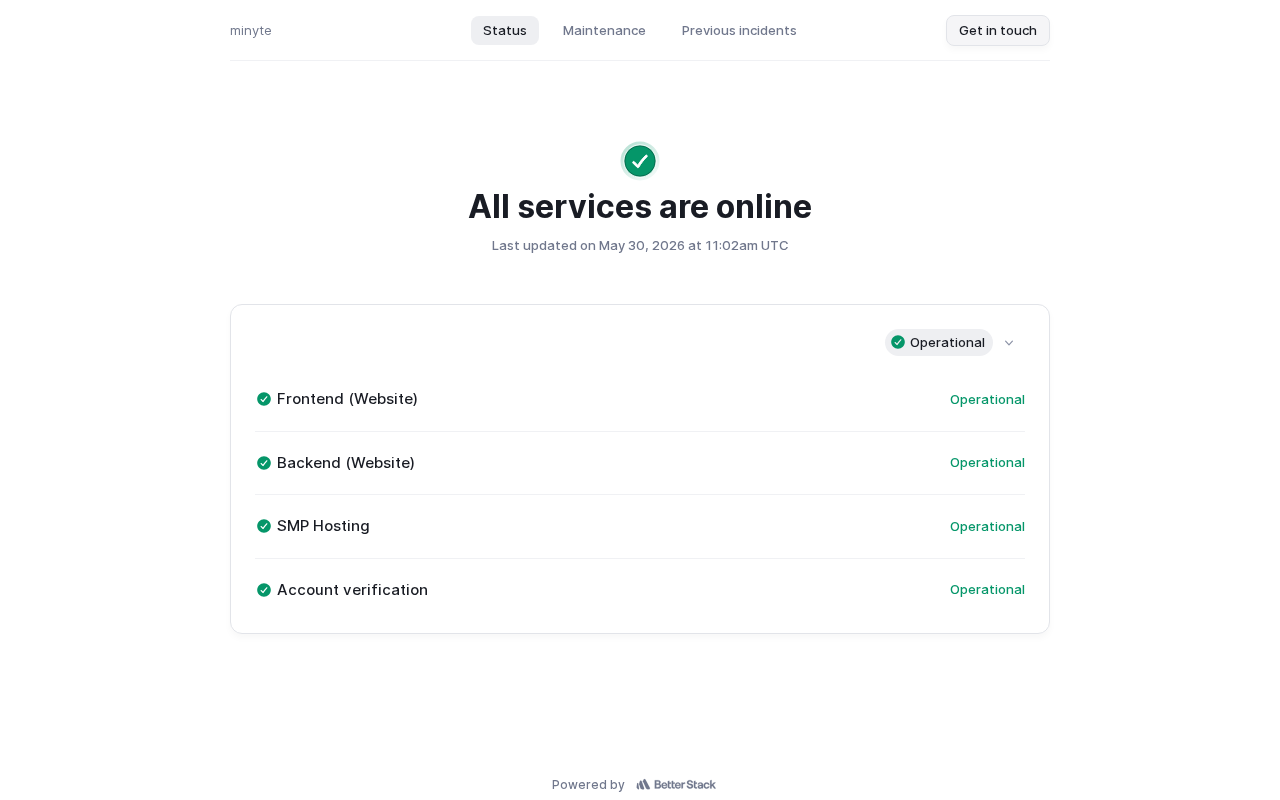This screenshot has height=800, width=1280.
Task: Click the SMP Hosting service name
Action: tap(323, 526)
